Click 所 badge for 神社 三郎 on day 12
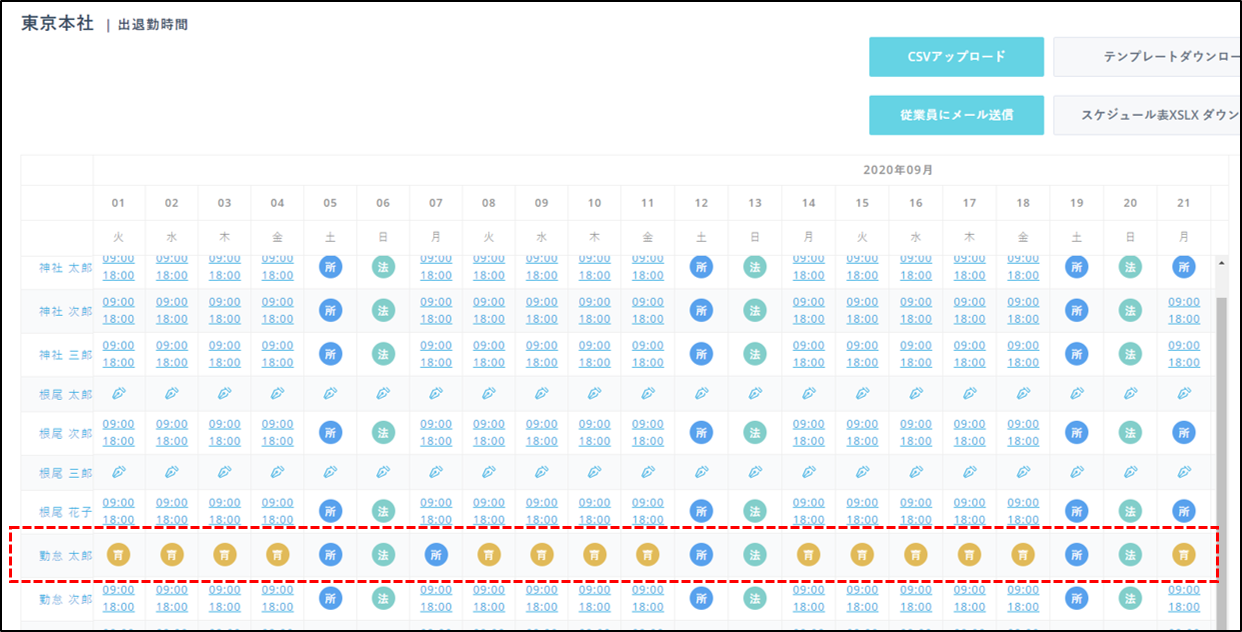 pyautogui.click(x=701, y=354)
